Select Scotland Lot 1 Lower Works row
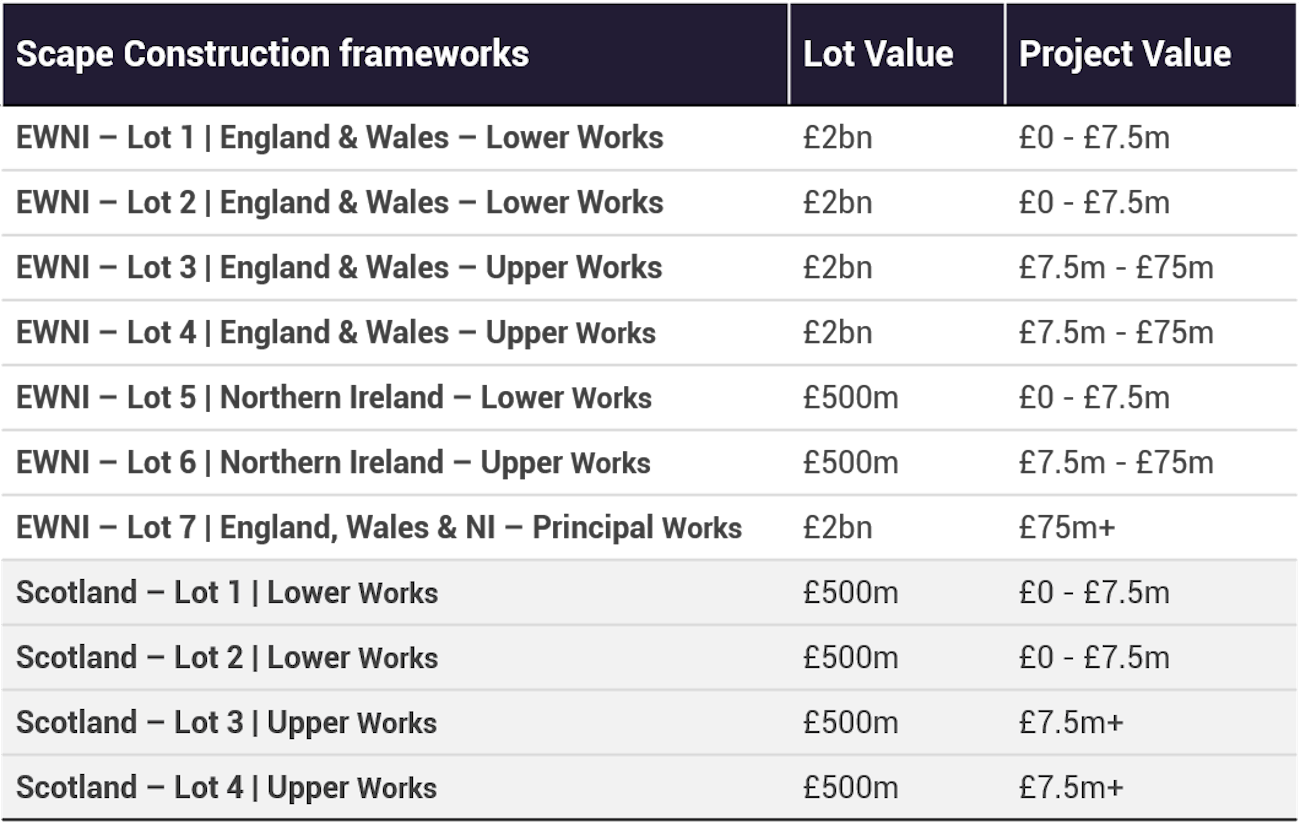The image size is (1300, 824). [650, 593]
